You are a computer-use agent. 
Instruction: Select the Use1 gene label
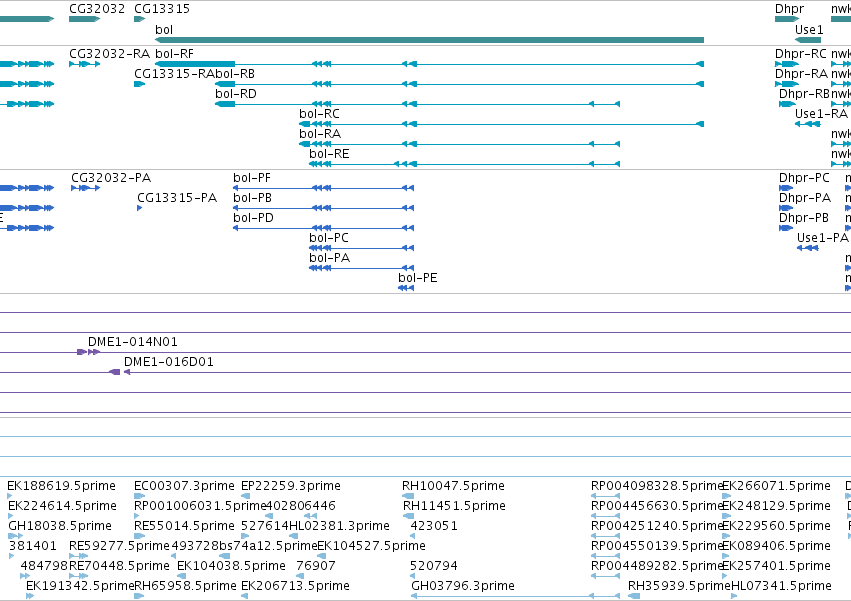809,29
